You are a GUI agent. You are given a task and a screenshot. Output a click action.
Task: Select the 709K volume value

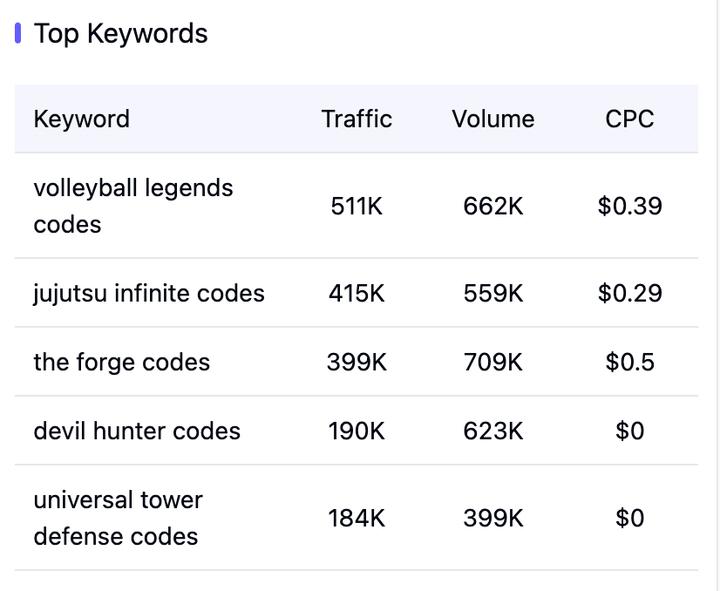(x=493, y=362)
